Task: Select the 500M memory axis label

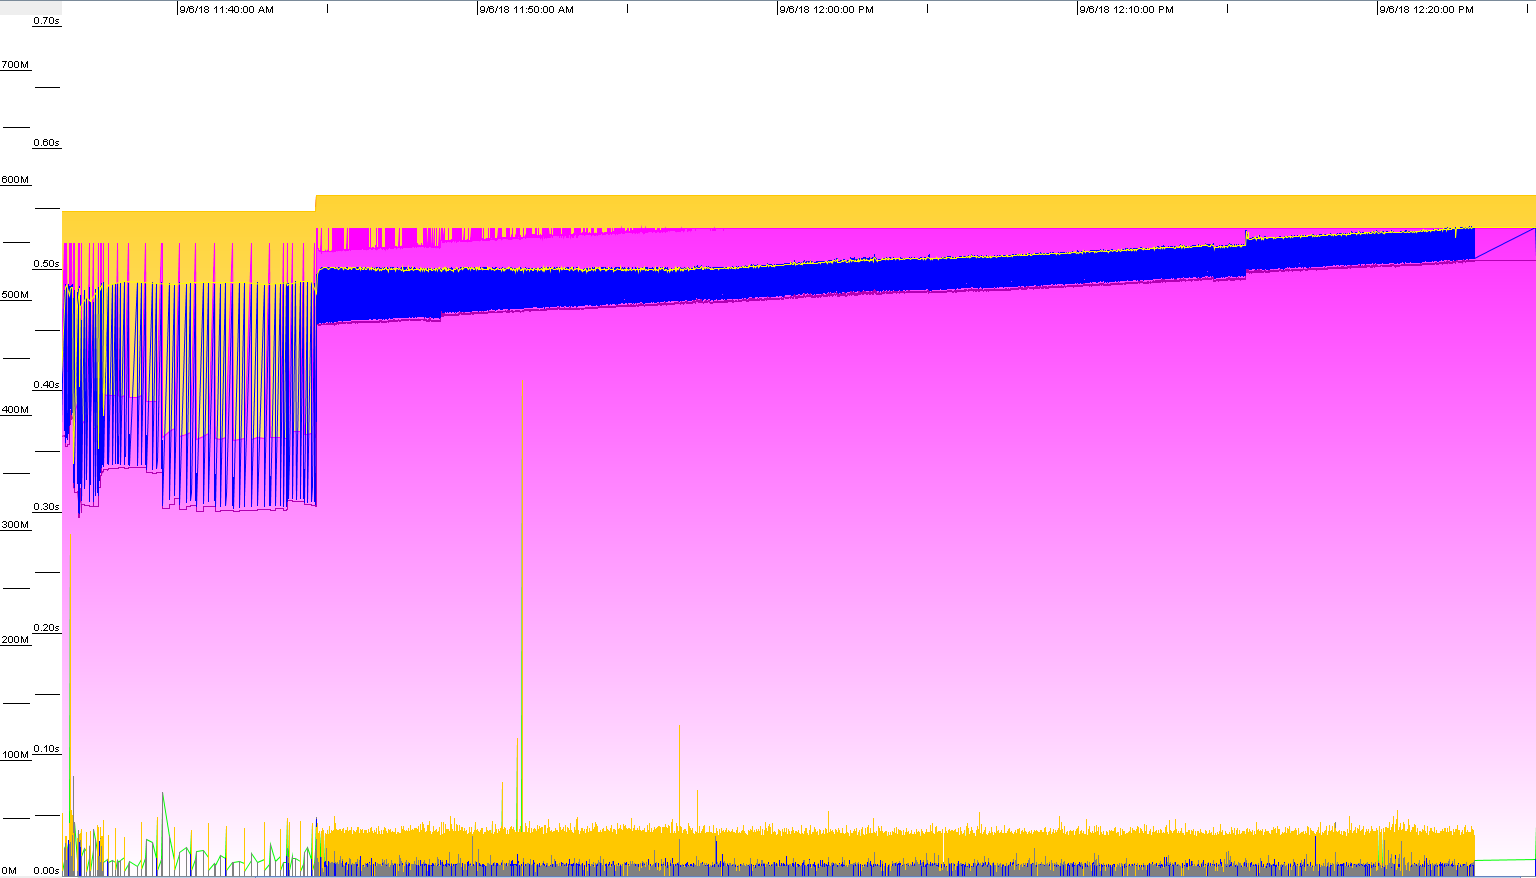Action: coord(16,295)
